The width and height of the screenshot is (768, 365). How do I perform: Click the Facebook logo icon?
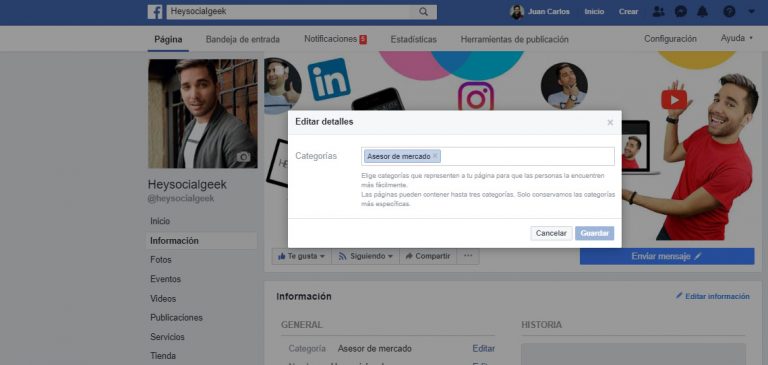click(155, 12)
